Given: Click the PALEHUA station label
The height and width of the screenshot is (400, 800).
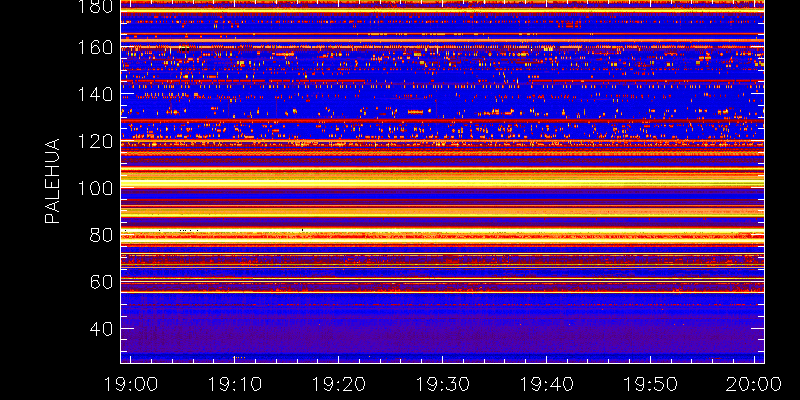Looking at the screenshot, I should point(53,181).
